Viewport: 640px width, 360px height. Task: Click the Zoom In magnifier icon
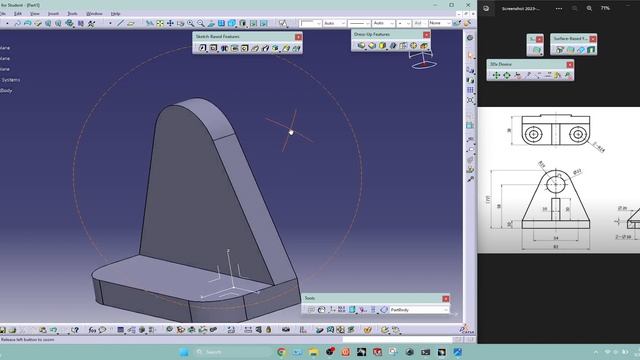click(x=191, y=24)
